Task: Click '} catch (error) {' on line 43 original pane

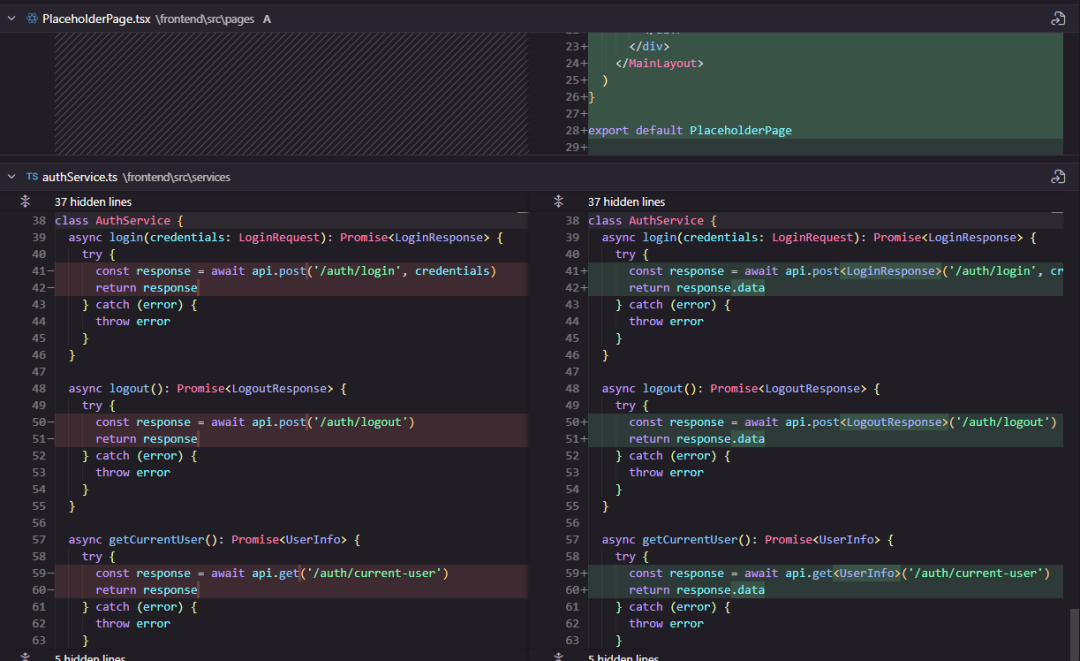Action: click(x=140, y=304)
